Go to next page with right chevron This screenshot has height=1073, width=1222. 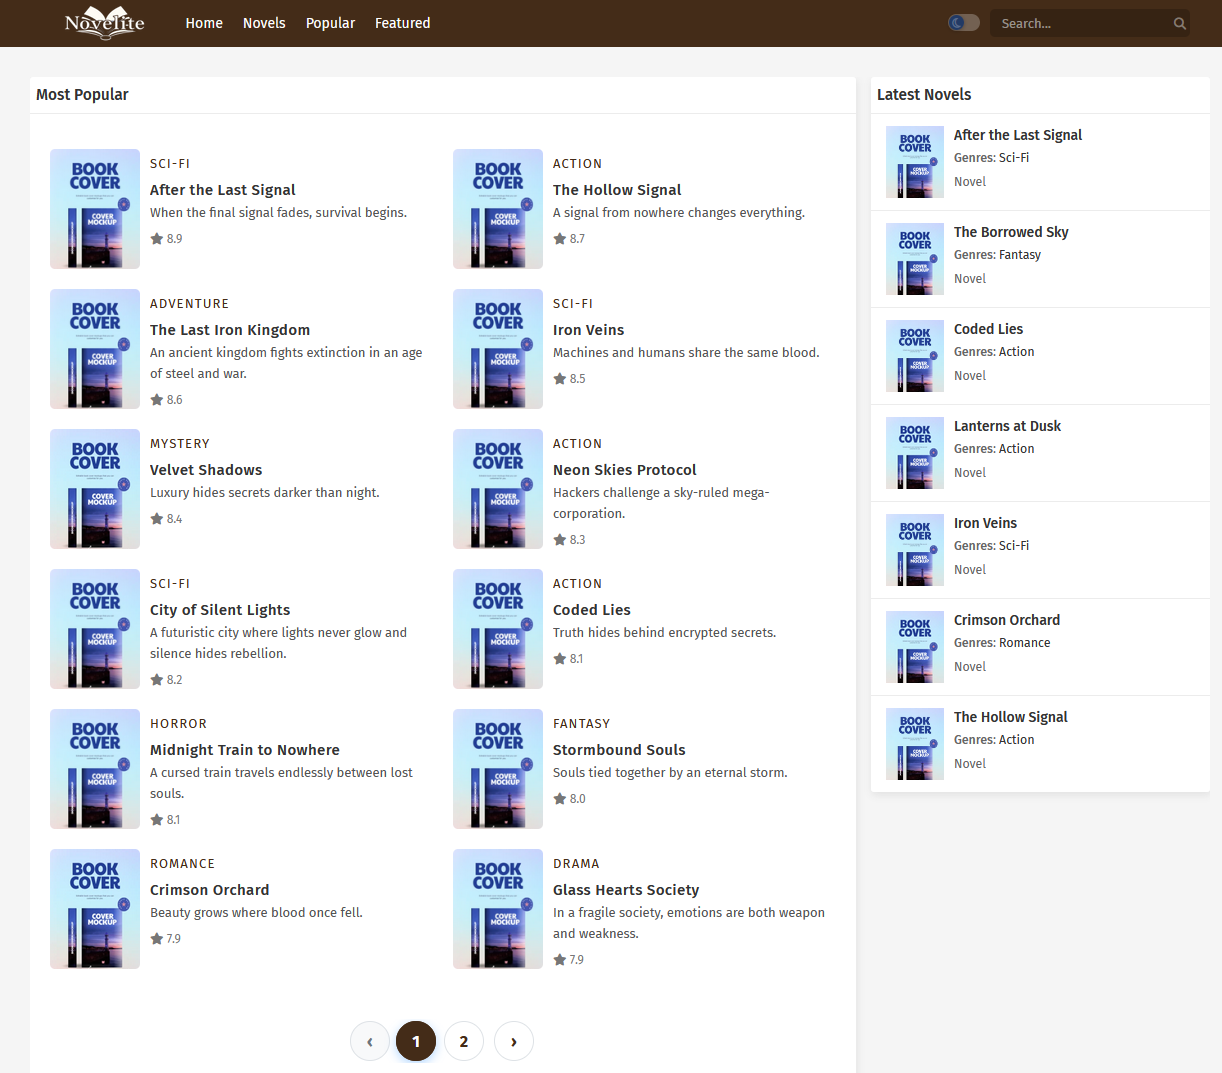point(514,1041)
